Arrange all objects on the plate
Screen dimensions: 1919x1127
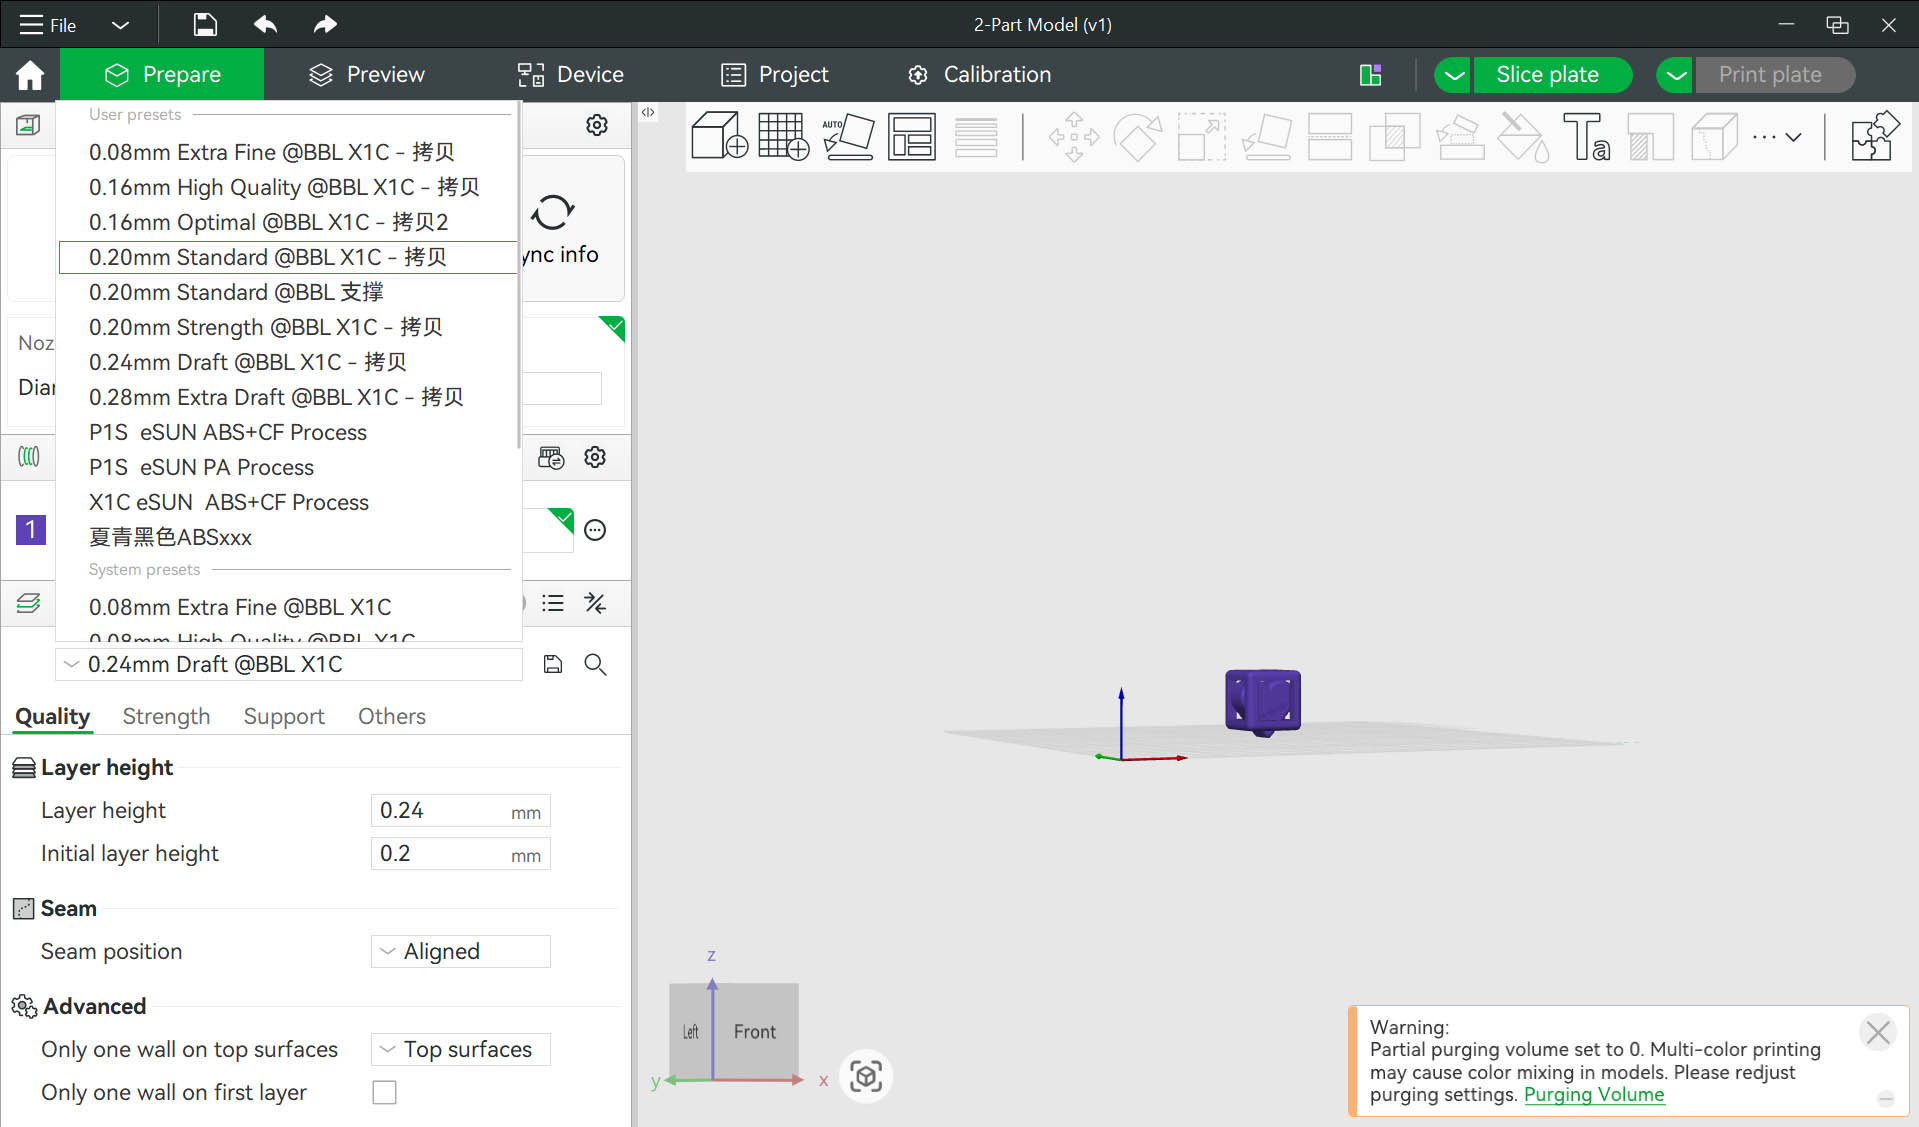pos(911,136)
